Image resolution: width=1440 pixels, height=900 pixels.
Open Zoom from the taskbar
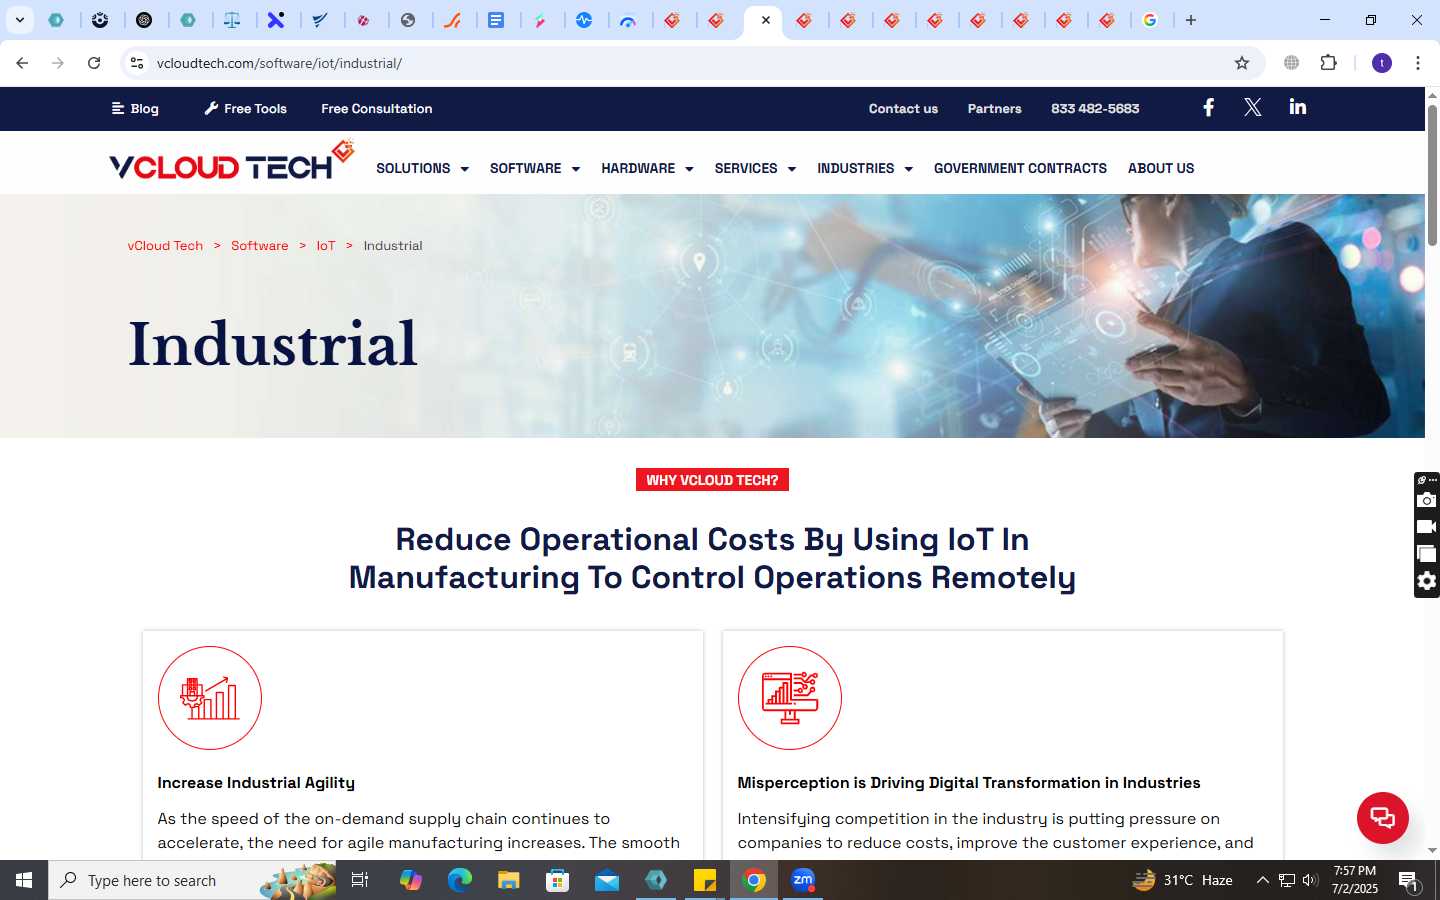click(x=803, y=880)
